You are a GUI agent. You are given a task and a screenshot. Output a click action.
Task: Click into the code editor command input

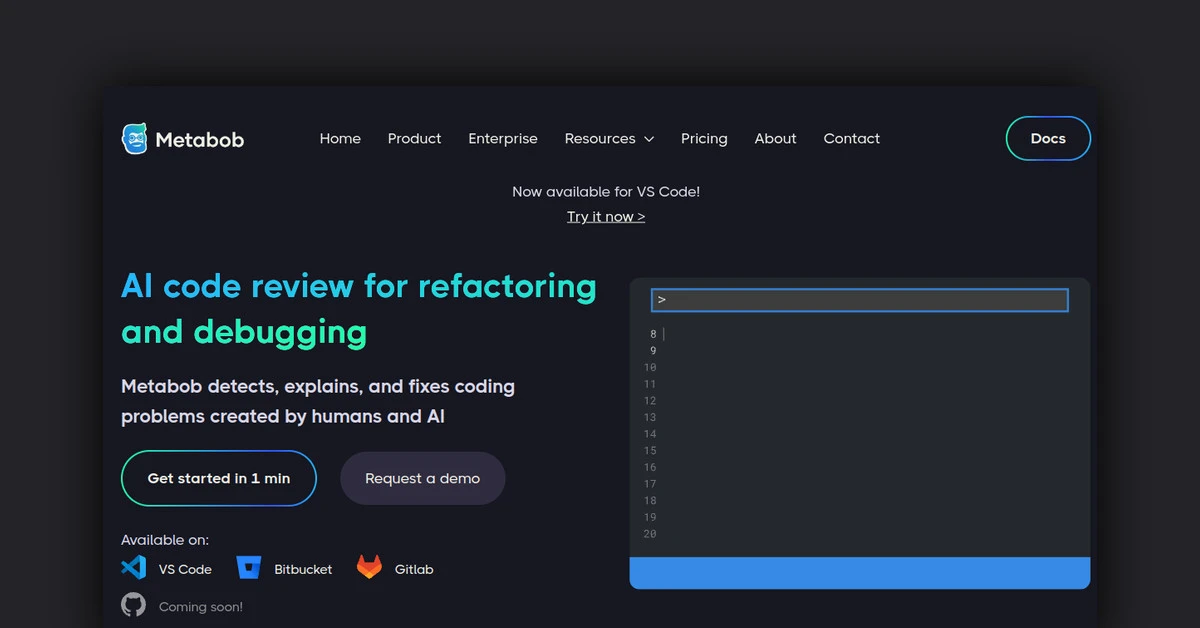point(860,300)
